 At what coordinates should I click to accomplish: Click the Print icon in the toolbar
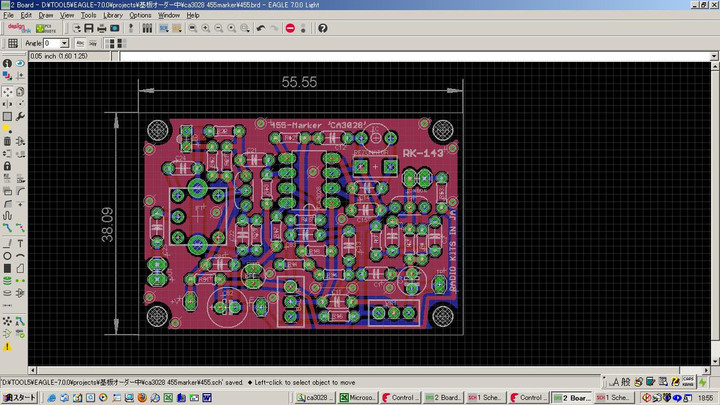[102, 28]
